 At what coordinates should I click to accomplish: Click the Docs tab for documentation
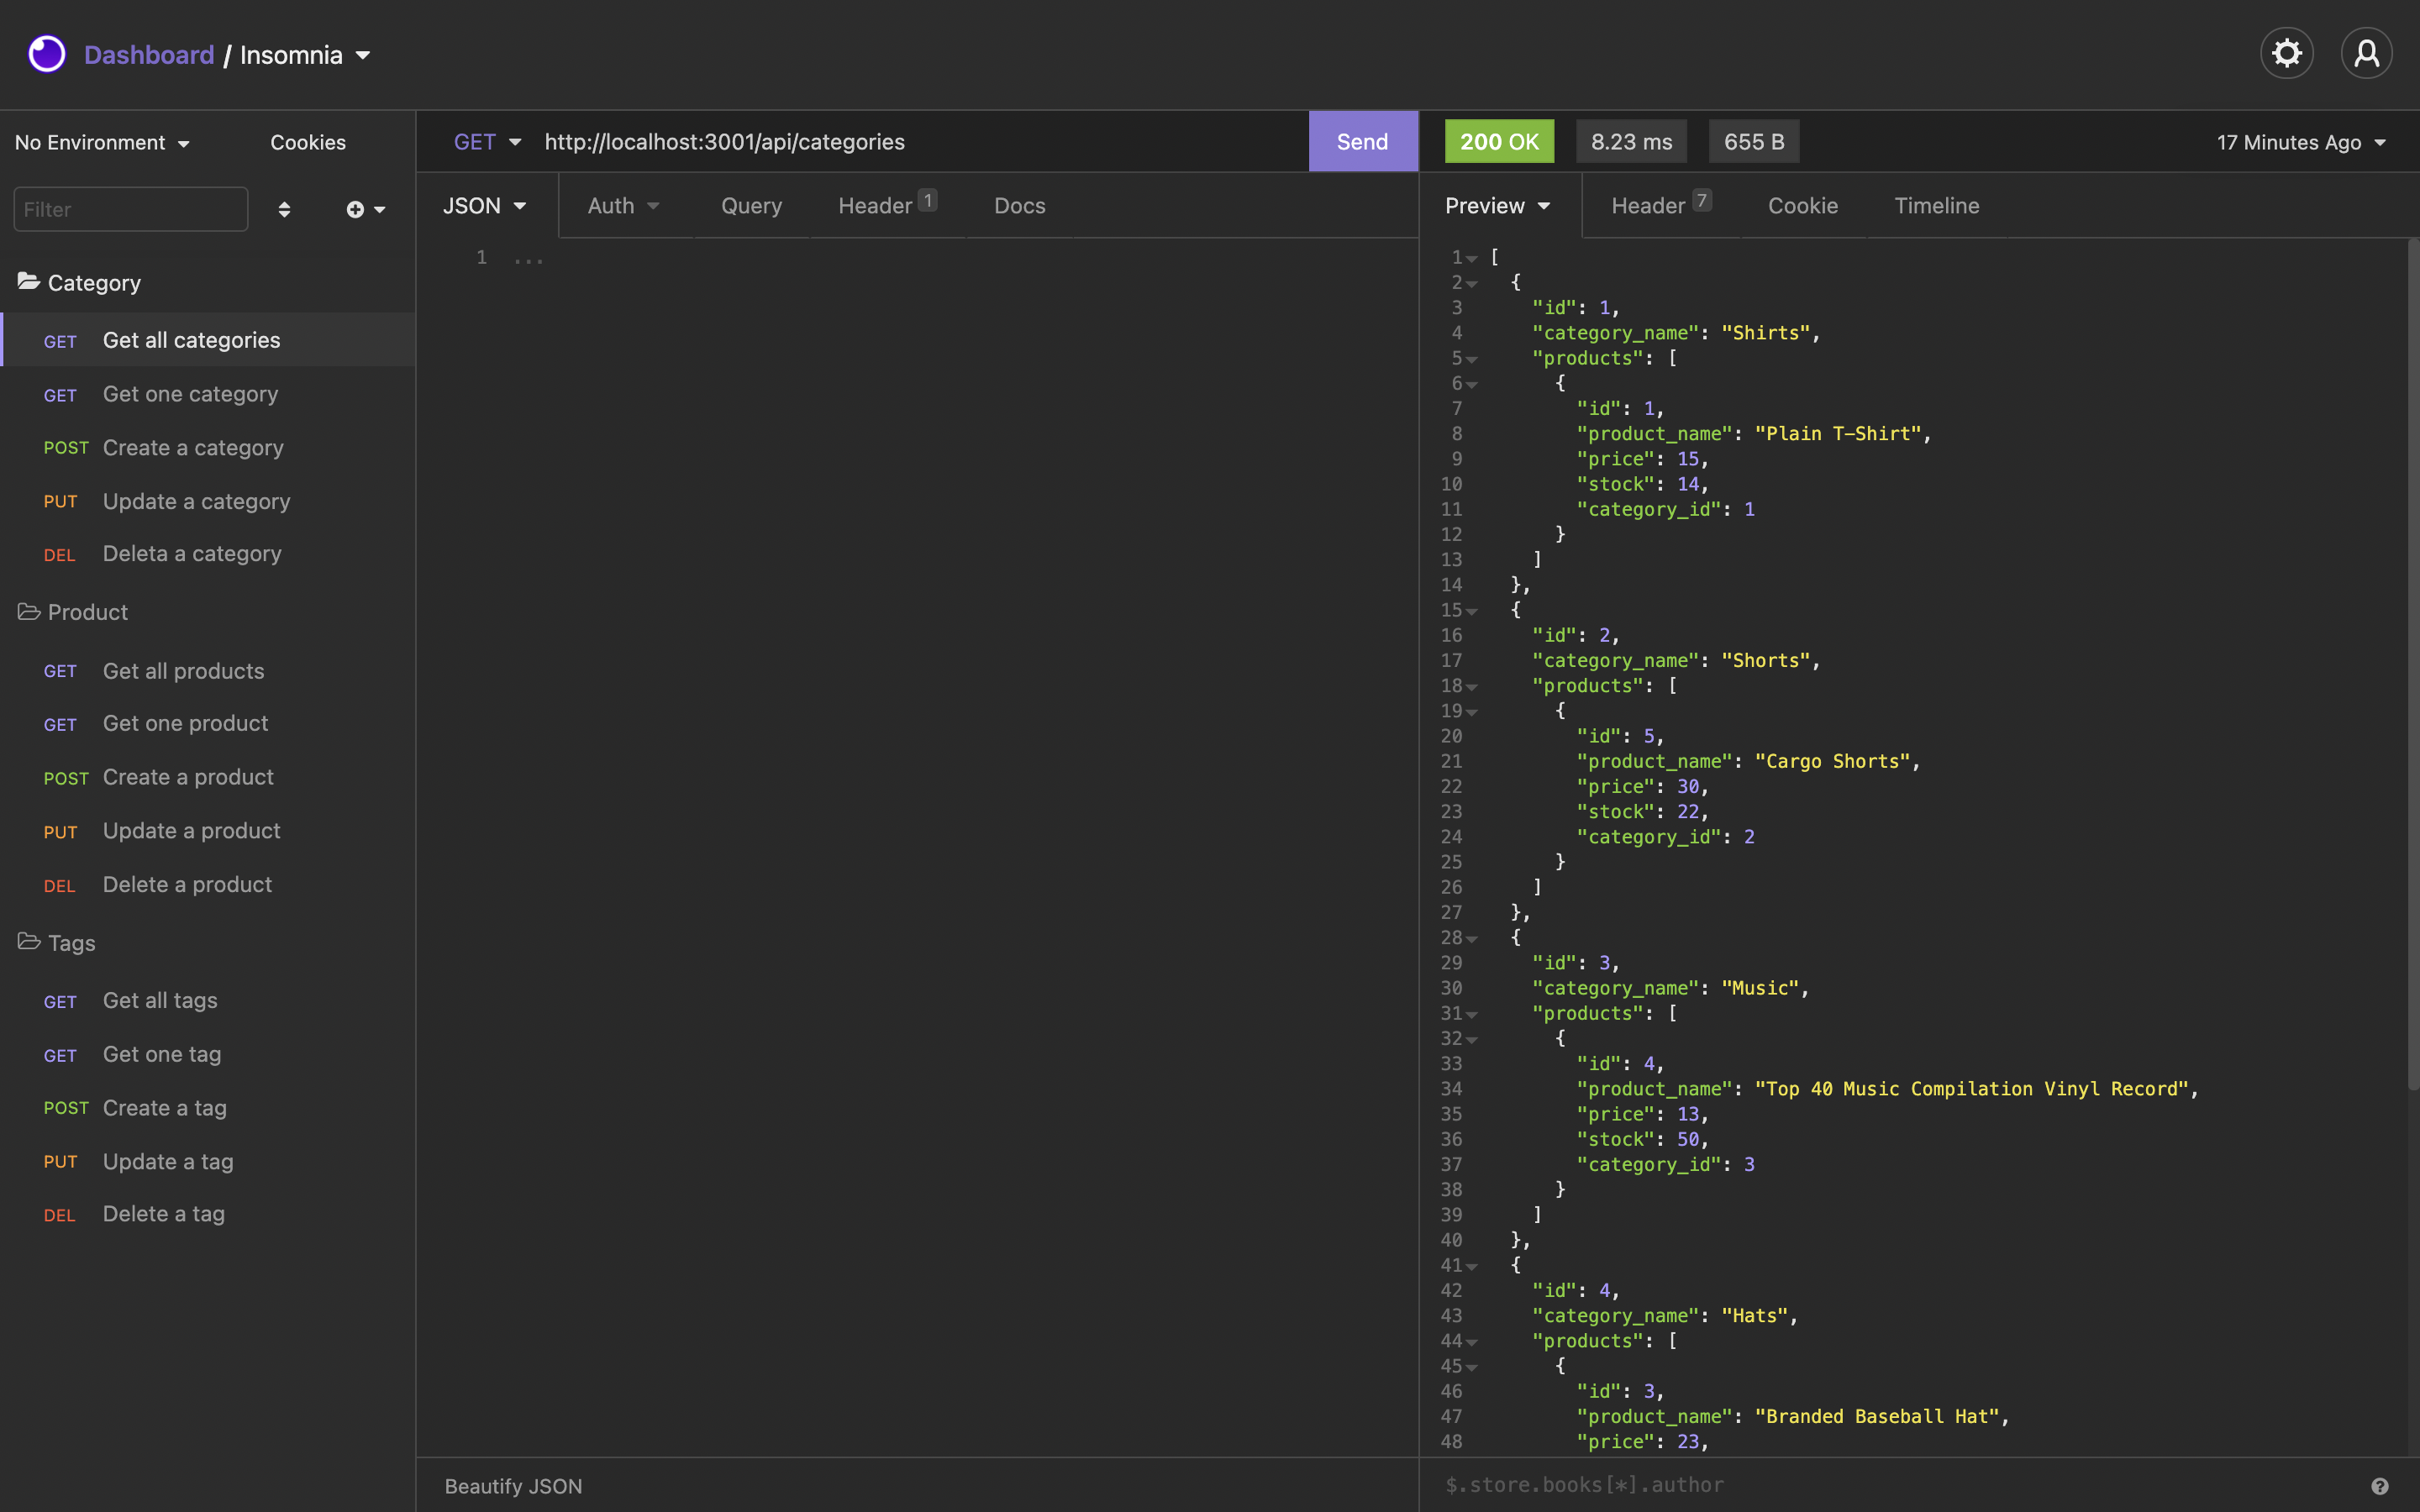click(x=1019, y=206)
